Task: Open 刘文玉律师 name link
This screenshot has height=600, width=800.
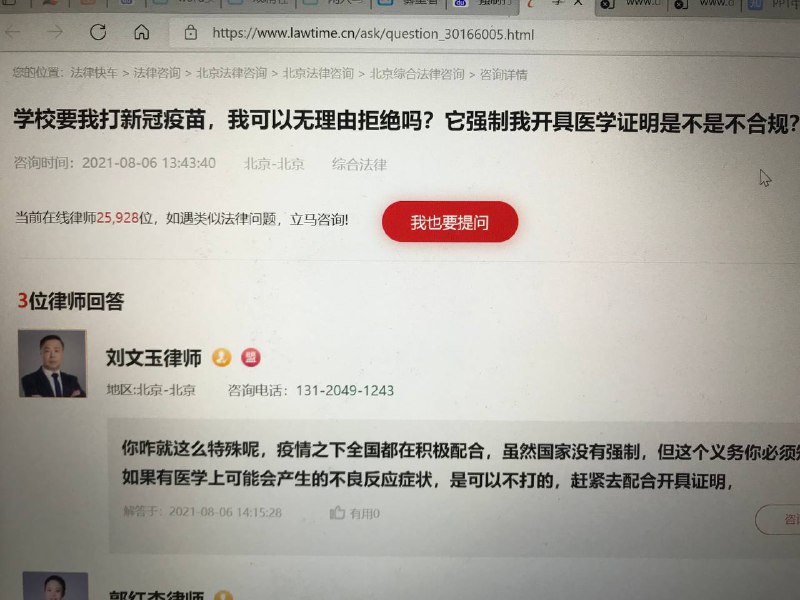Action: tap(154, 358)
